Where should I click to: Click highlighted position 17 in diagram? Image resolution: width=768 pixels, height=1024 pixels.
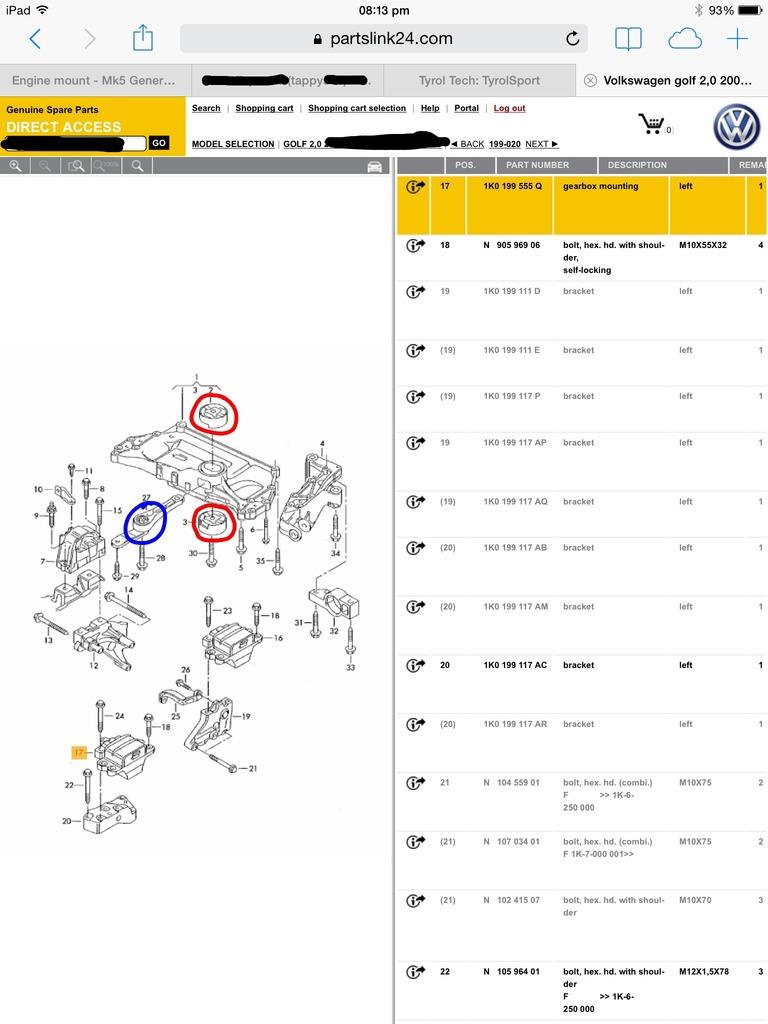pyautogui.click(x=79, y=752)
